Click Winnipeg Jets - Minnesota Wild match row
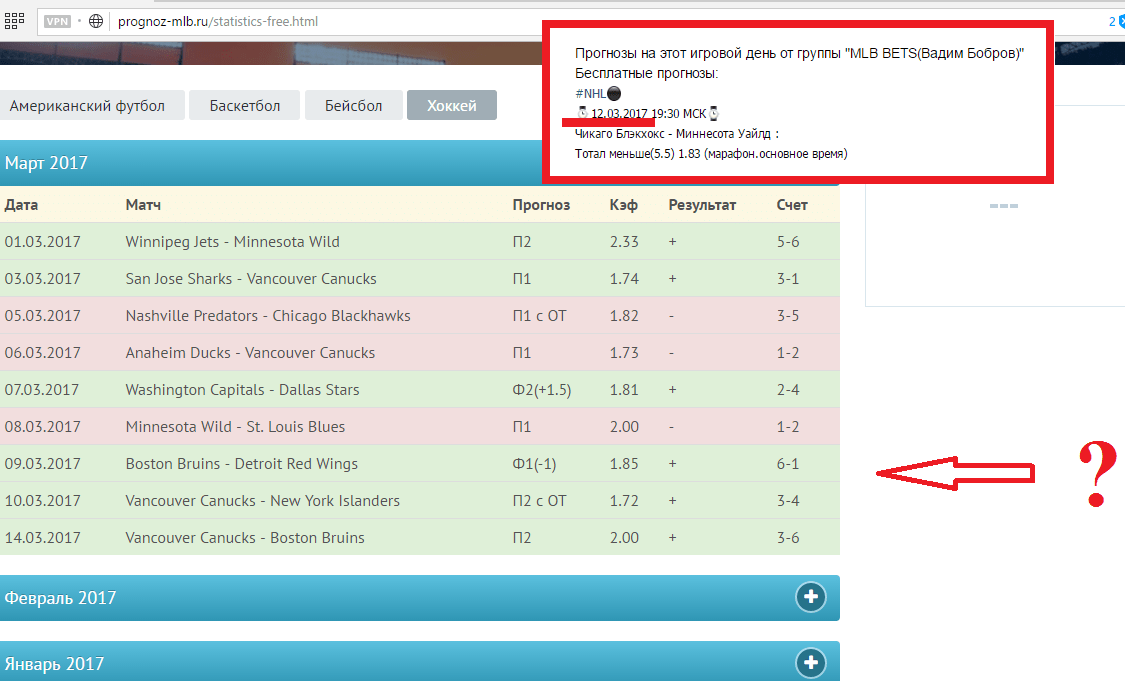The image size is (1125, 681). [232, 241]
